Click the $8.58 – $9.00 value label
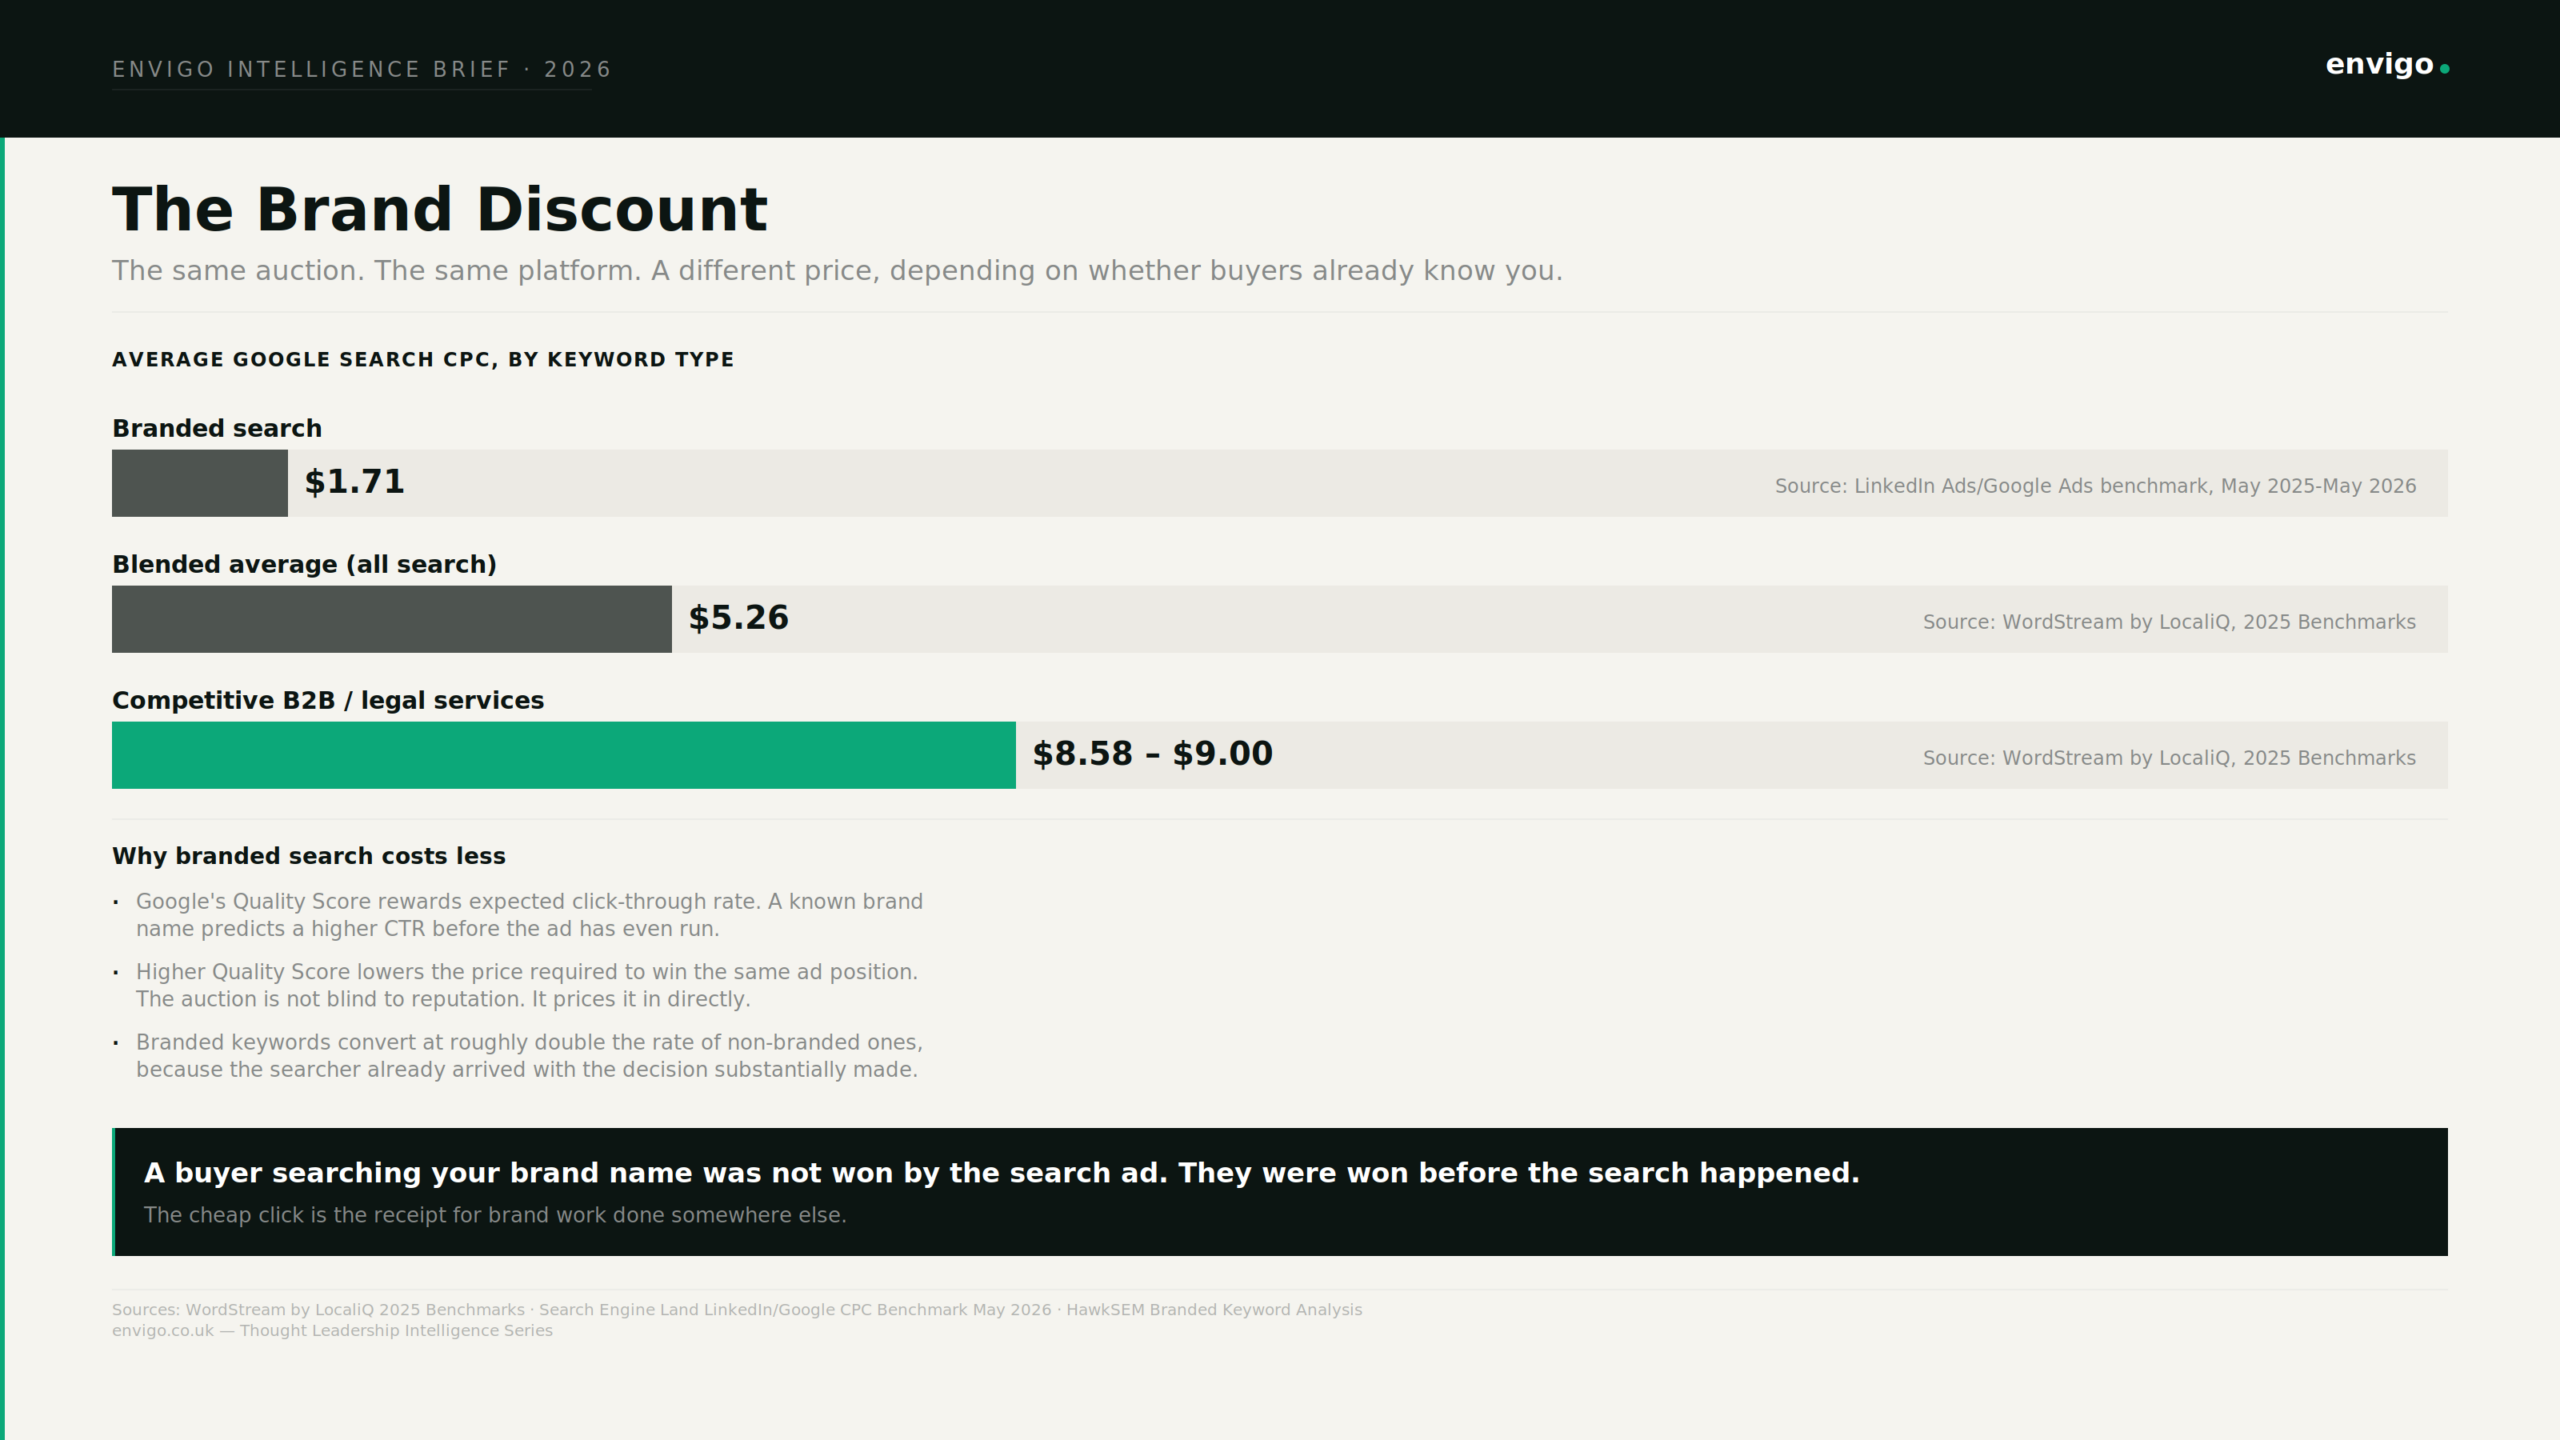The image size is (2560, 1440). click(x=1152, y=754)
